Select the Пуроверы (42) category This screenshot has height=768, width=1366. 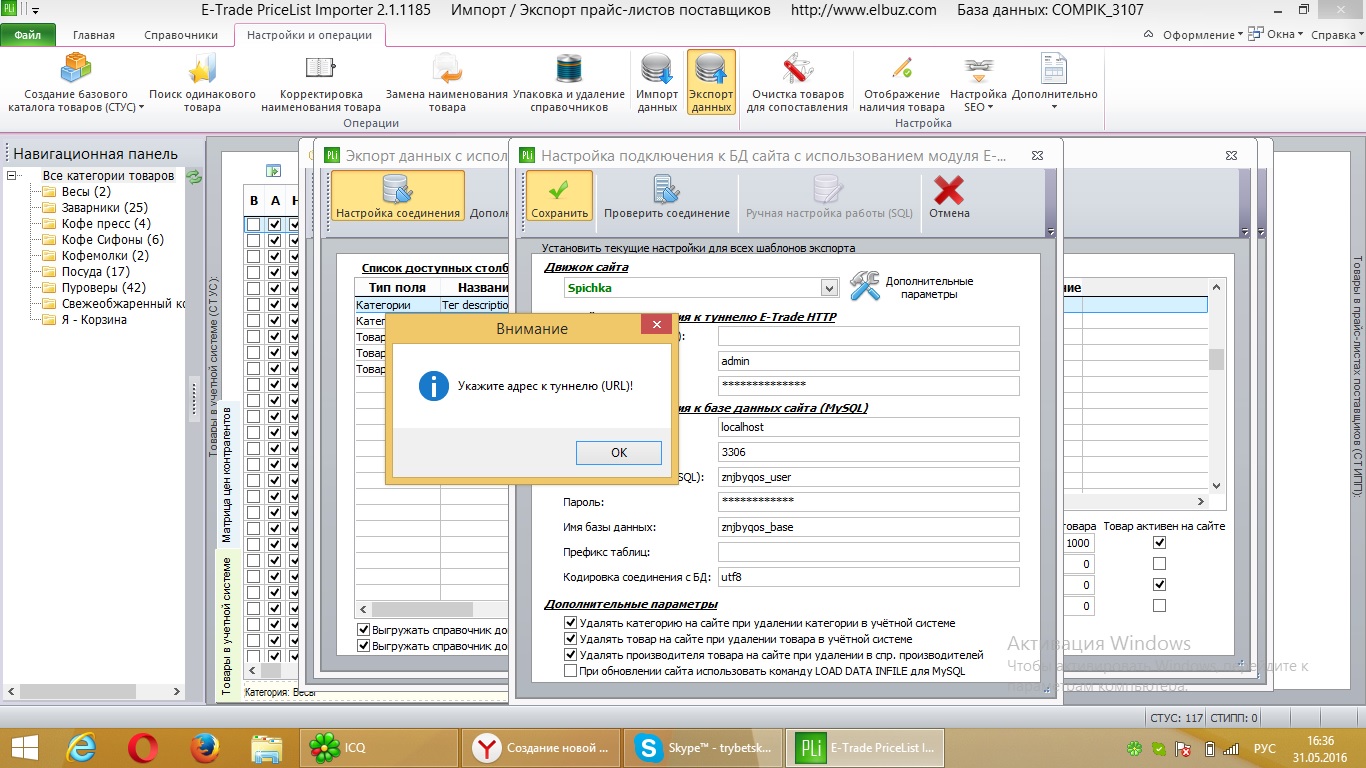coord(104,288)
